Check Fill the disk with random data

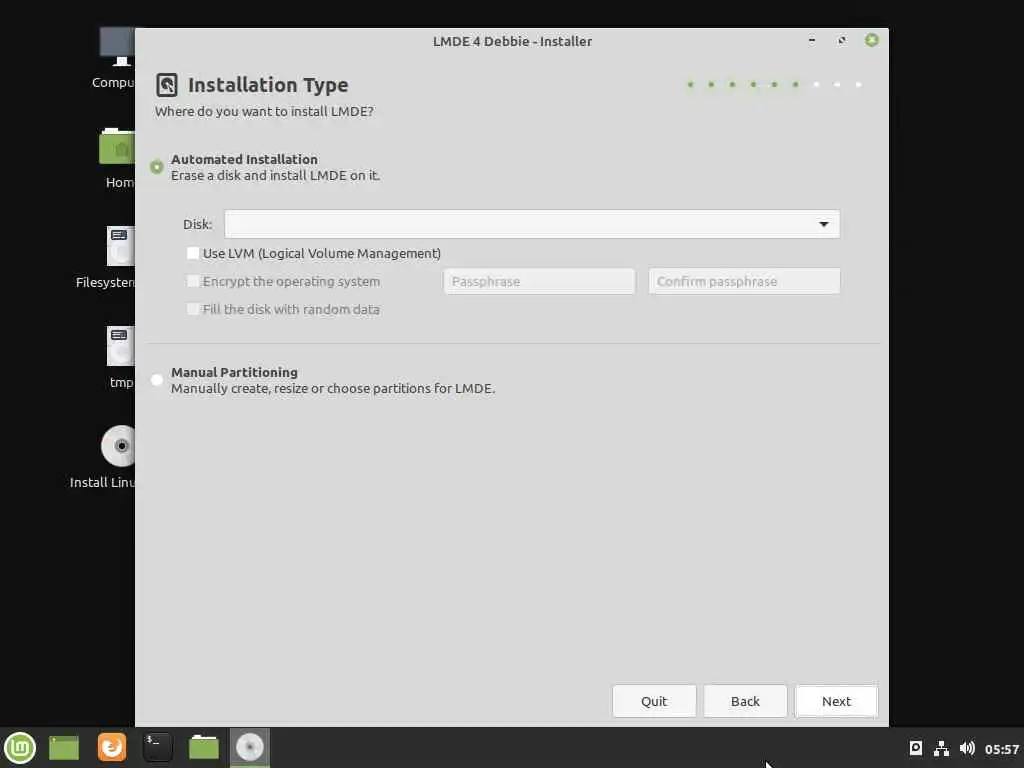pyautogui.click(x=193, y=309)
